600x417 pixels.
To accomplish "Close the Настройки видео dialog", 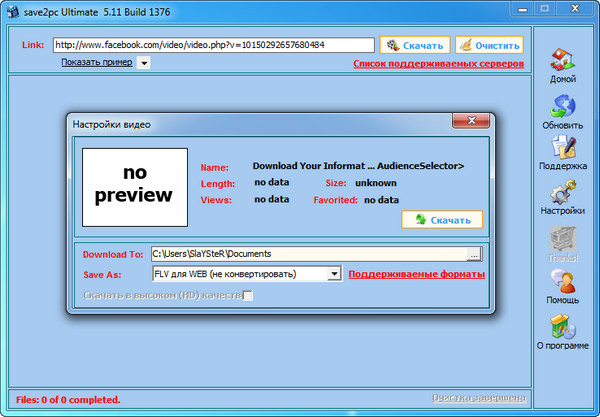I will (471, 121).
